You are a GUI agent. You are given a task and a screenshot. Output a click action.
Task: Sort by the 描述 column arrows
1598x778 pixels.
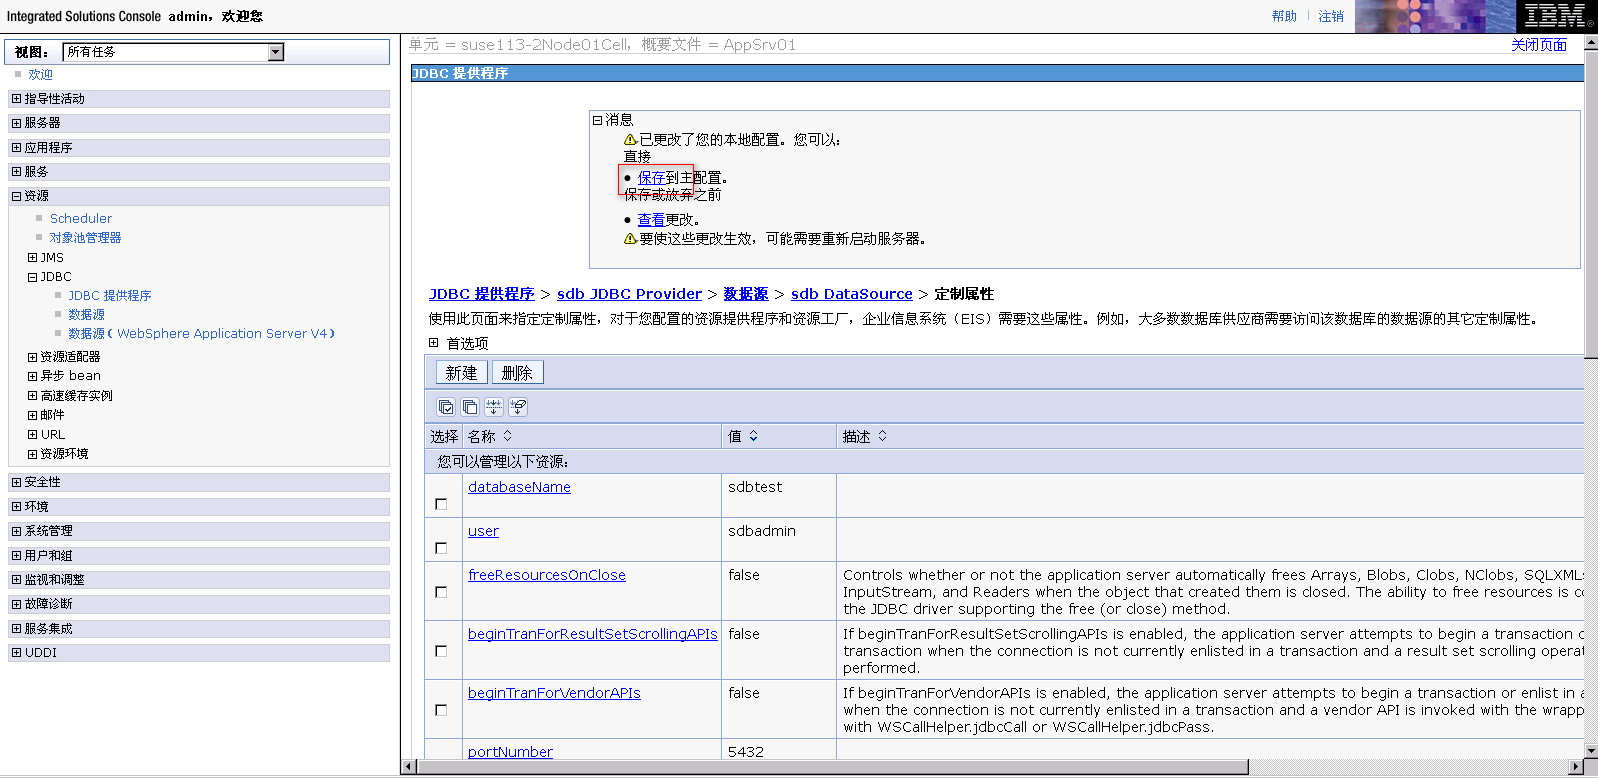pyautogui.click(x=882, y=436)
